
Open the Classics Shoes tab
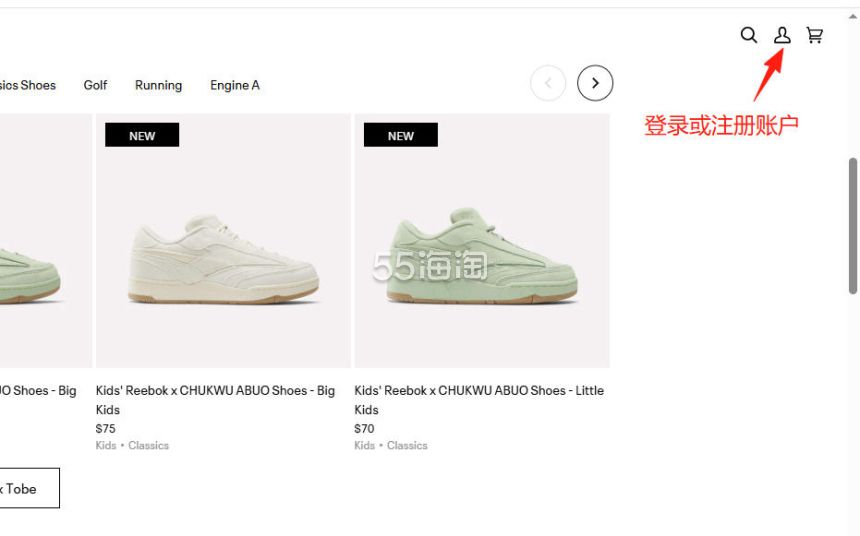point(27,85)
